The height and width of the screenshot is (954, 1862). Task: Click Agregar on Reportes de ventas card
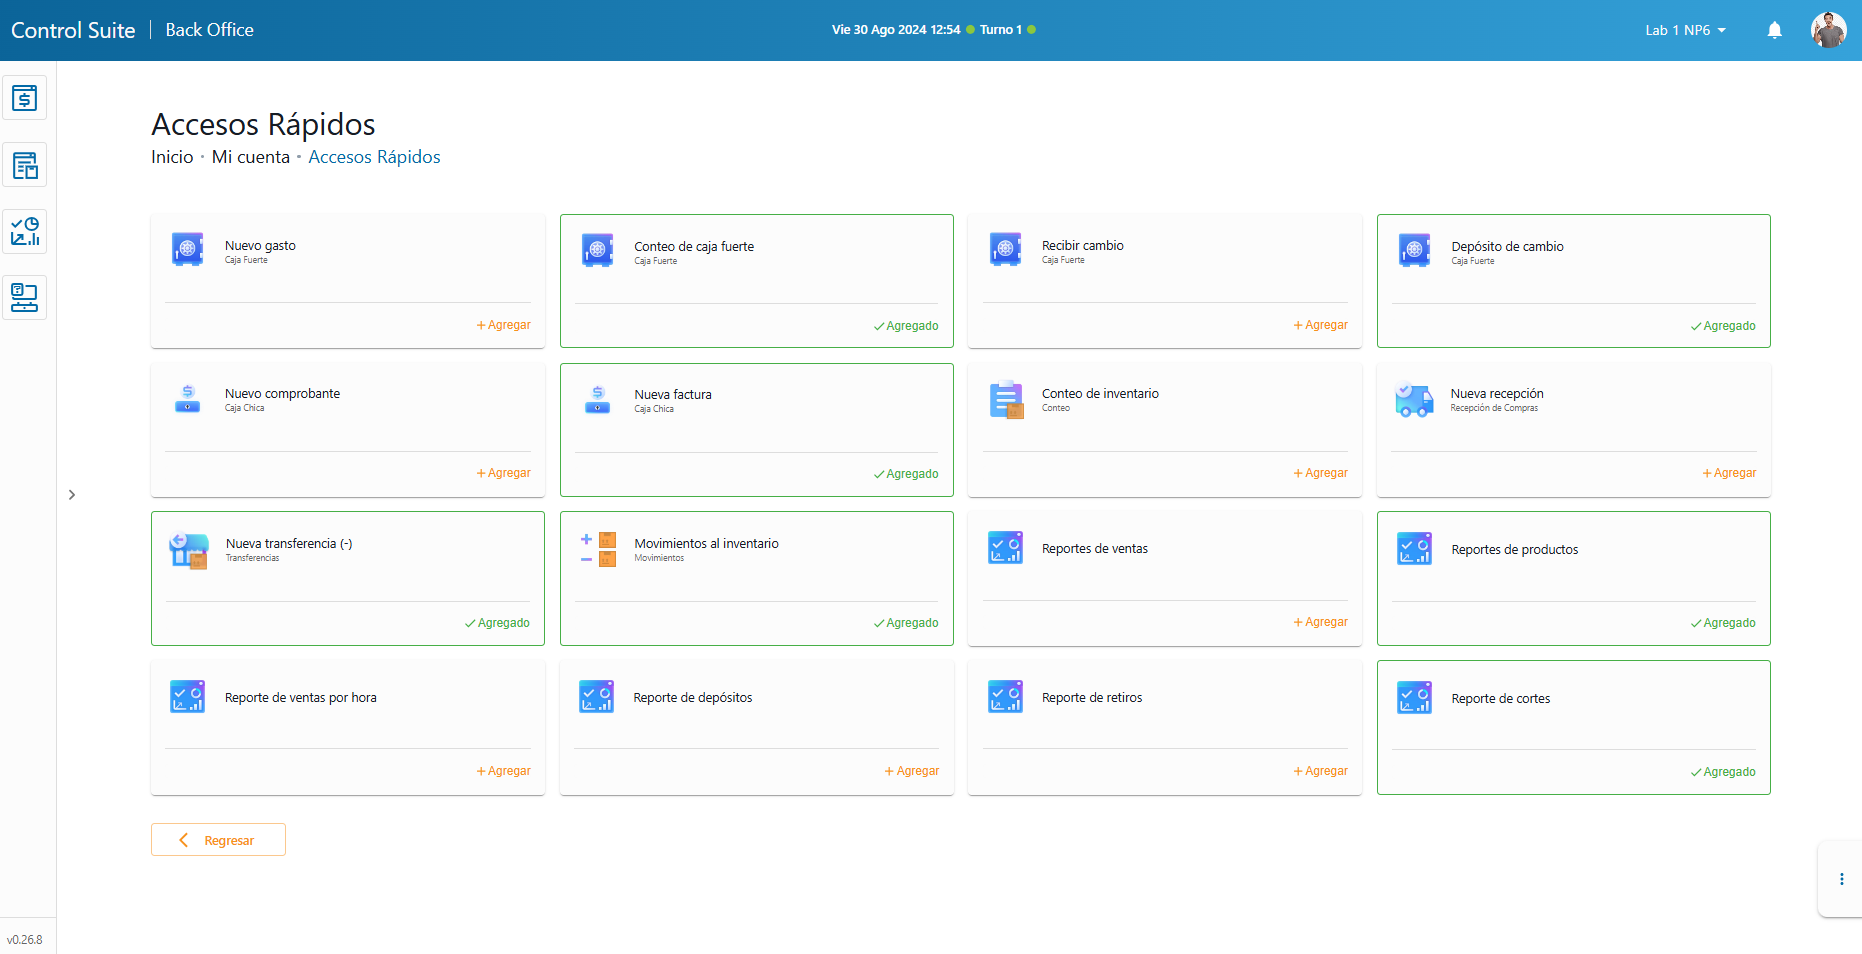coord(1321,622)
